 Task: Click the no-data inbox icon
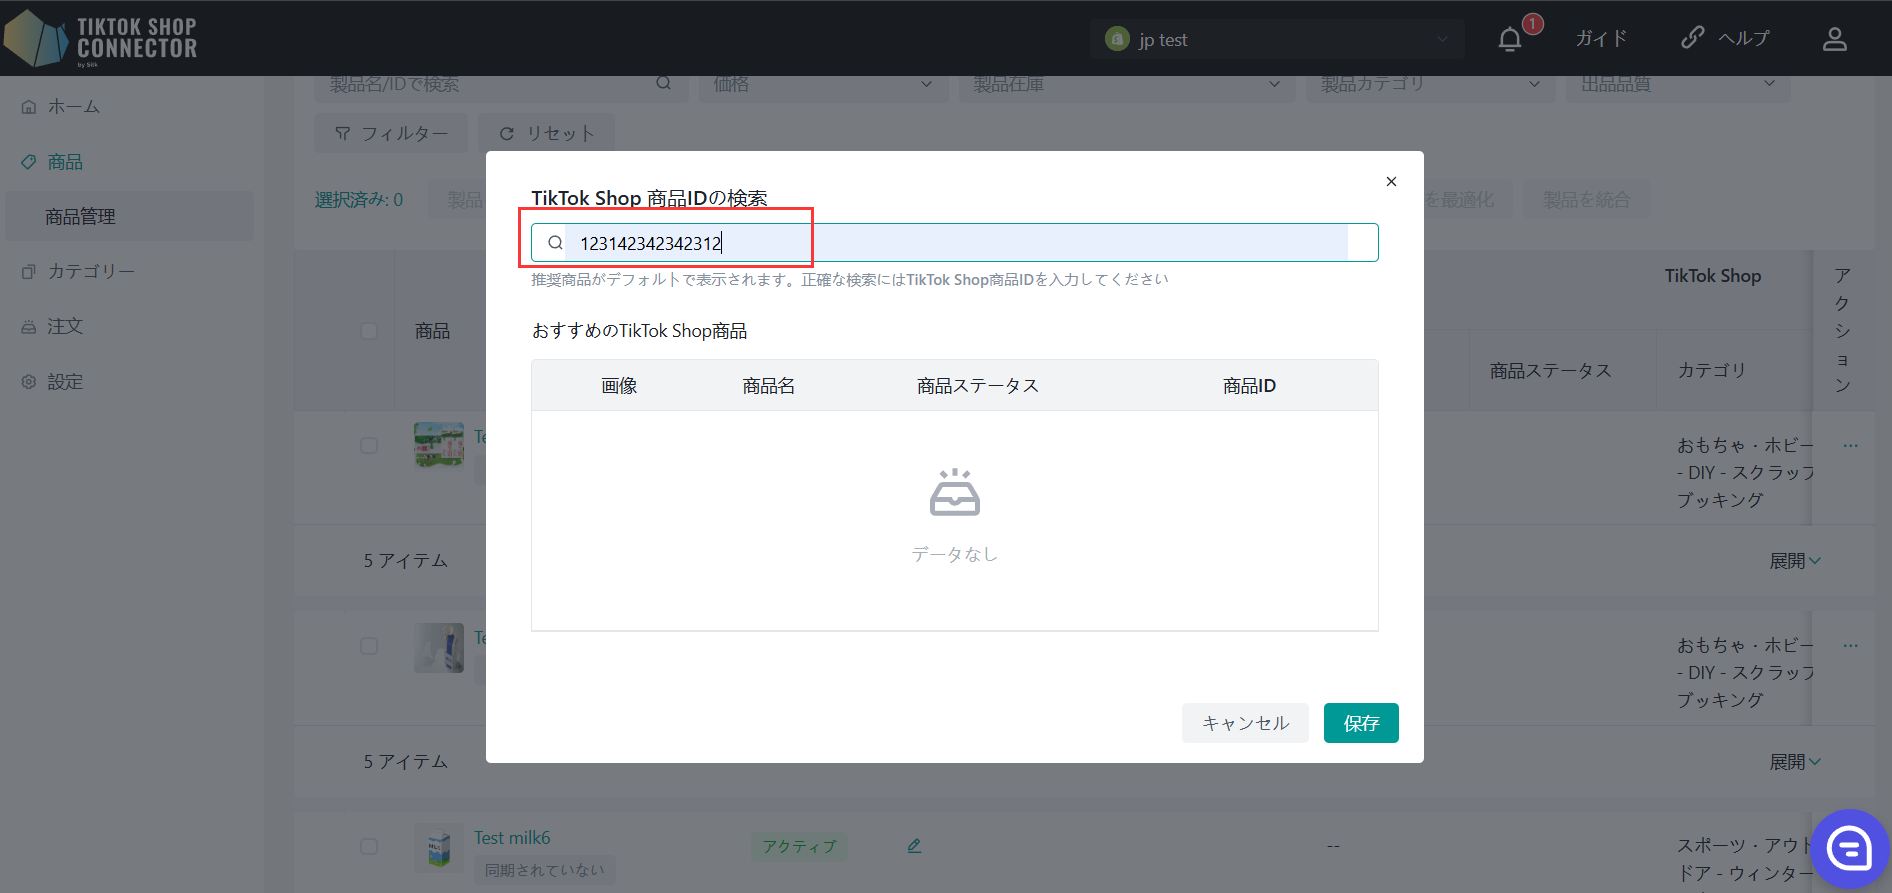955,492
